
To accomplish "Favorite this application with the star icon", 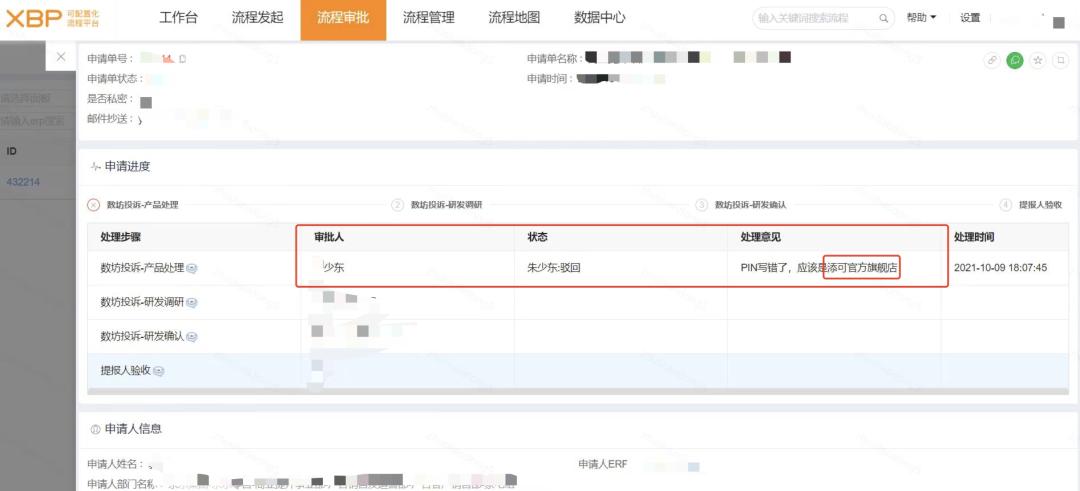I will [1038, 60].
